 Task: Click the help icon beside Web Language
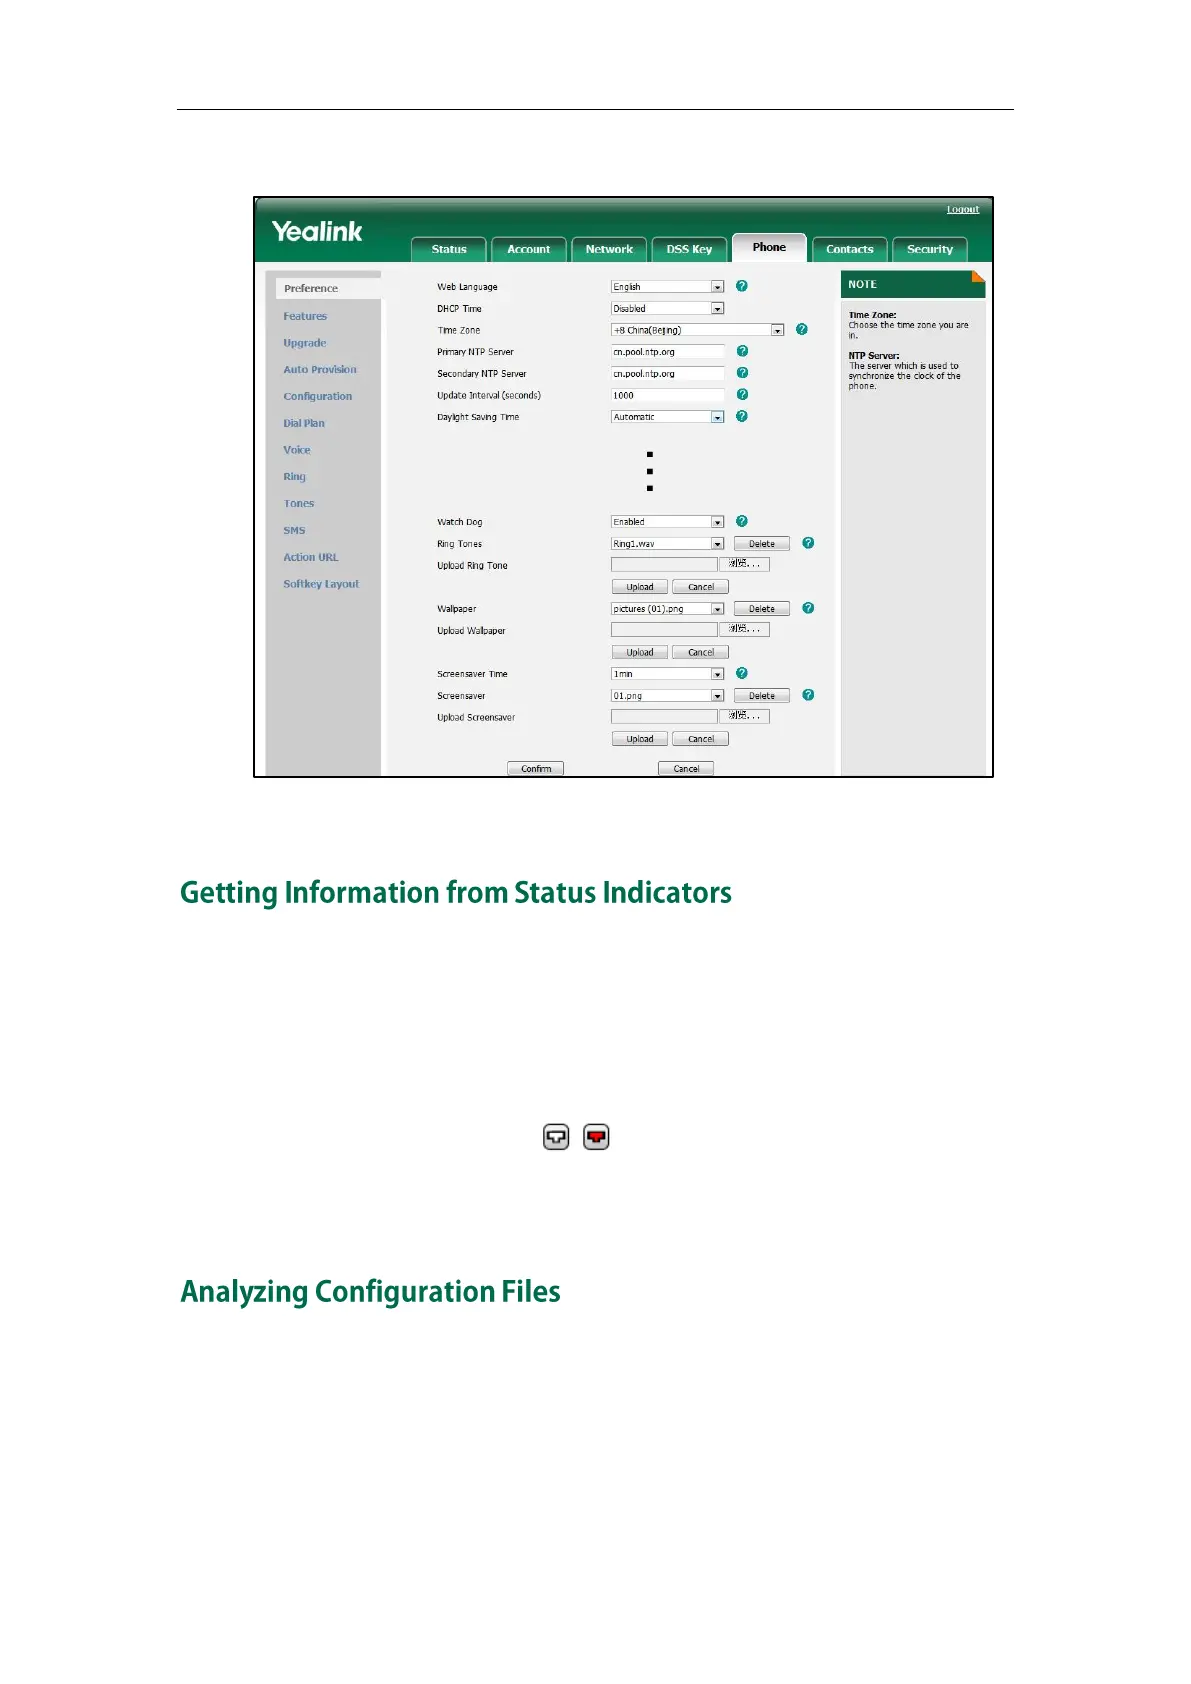point(742,286)
